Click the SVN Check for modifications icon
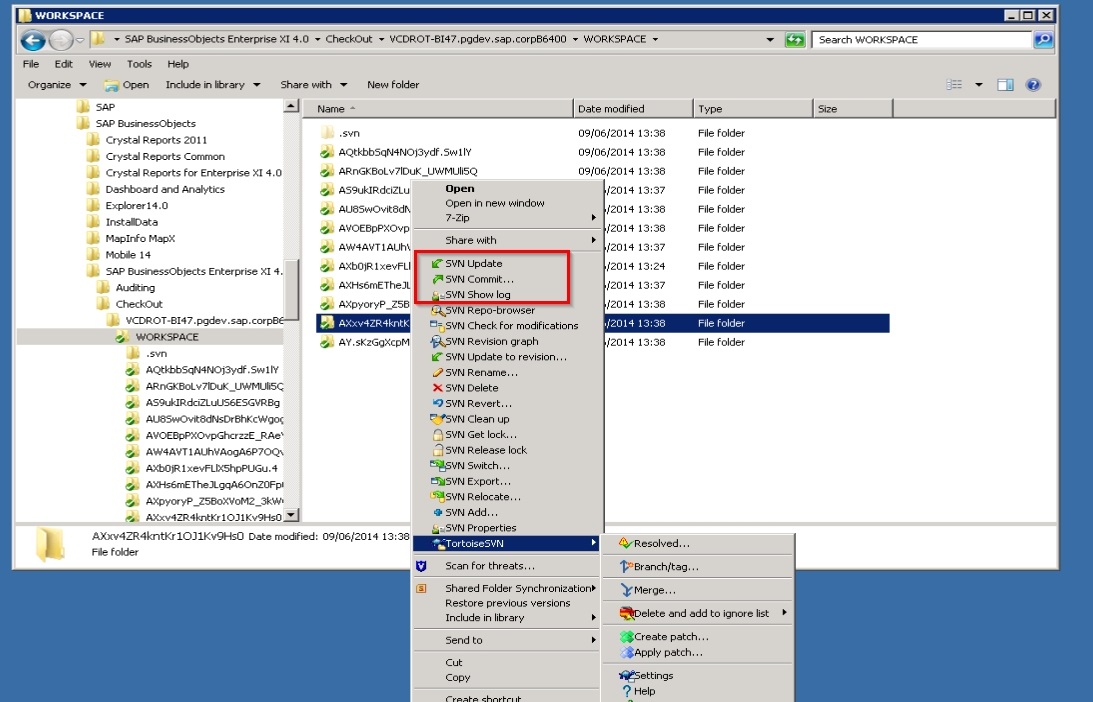This screenshot has width=1093, height=702. click(437, 326)
